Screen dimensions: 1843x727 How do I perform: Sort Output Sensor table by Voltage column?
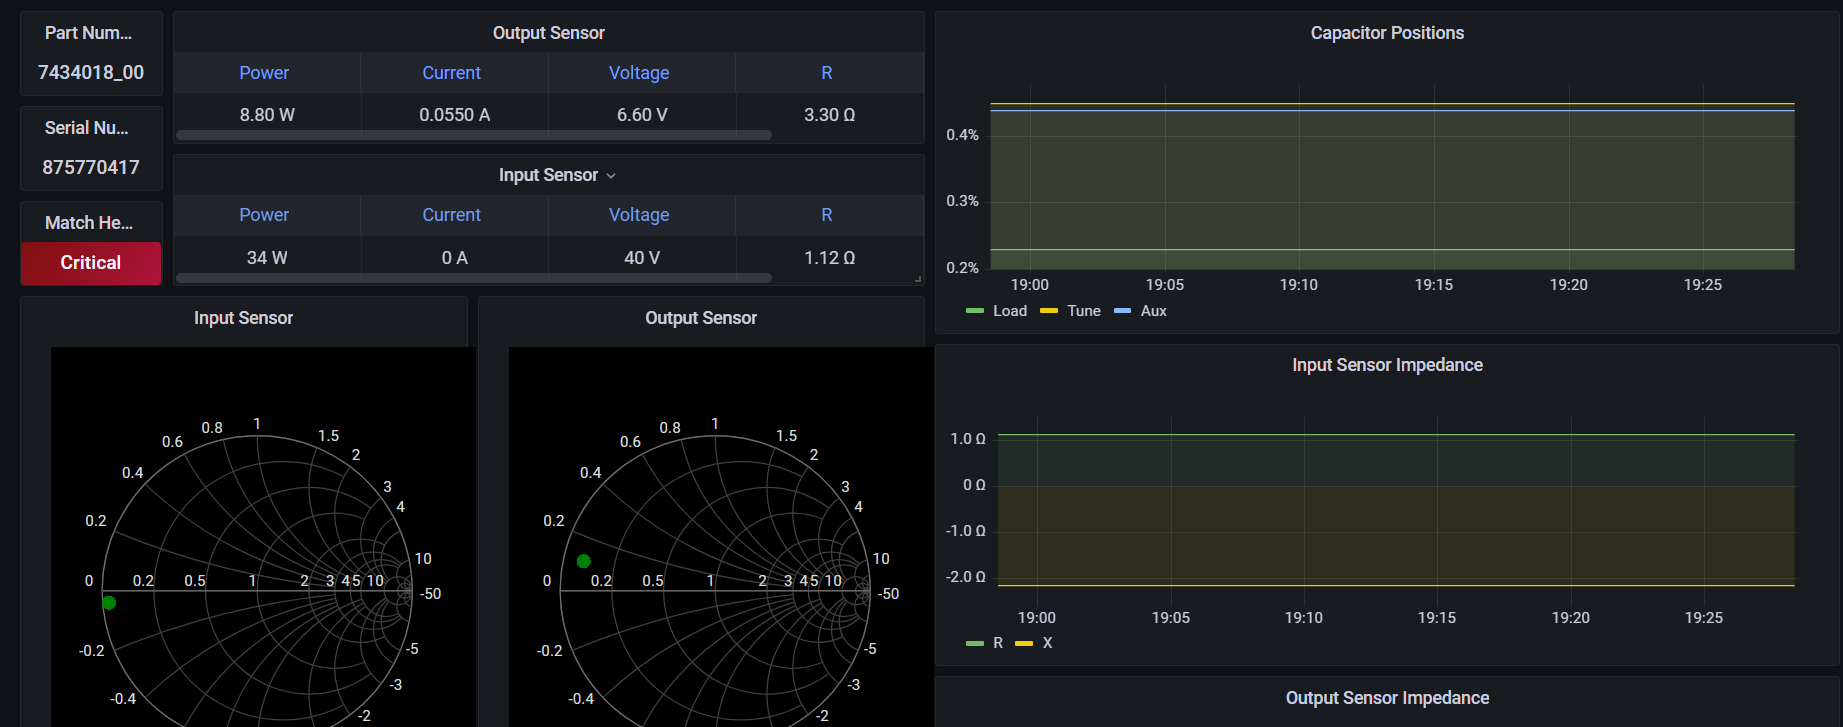639,73
